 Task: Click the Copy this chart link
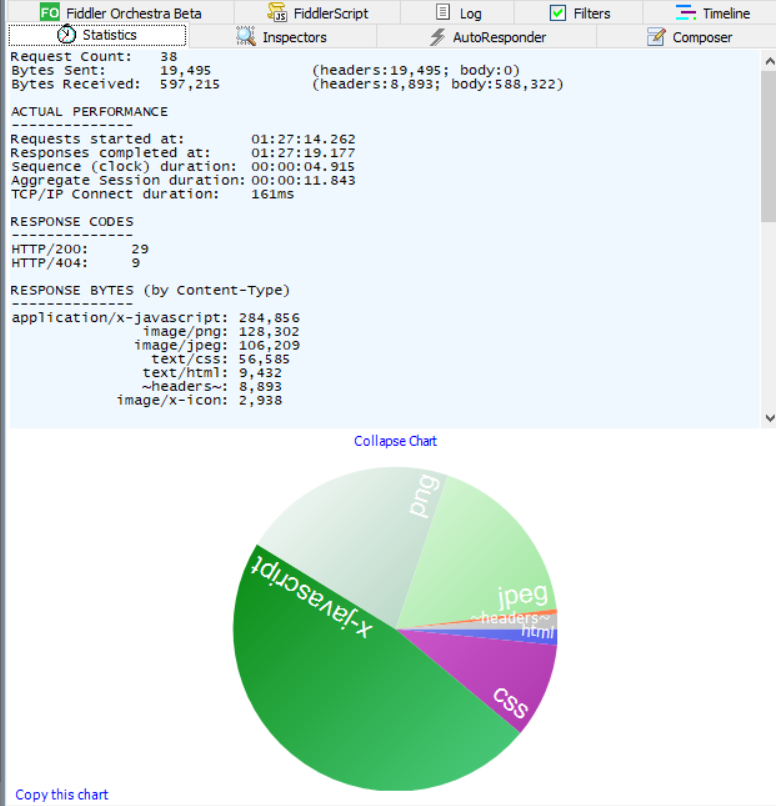click(x=62, y=795)
